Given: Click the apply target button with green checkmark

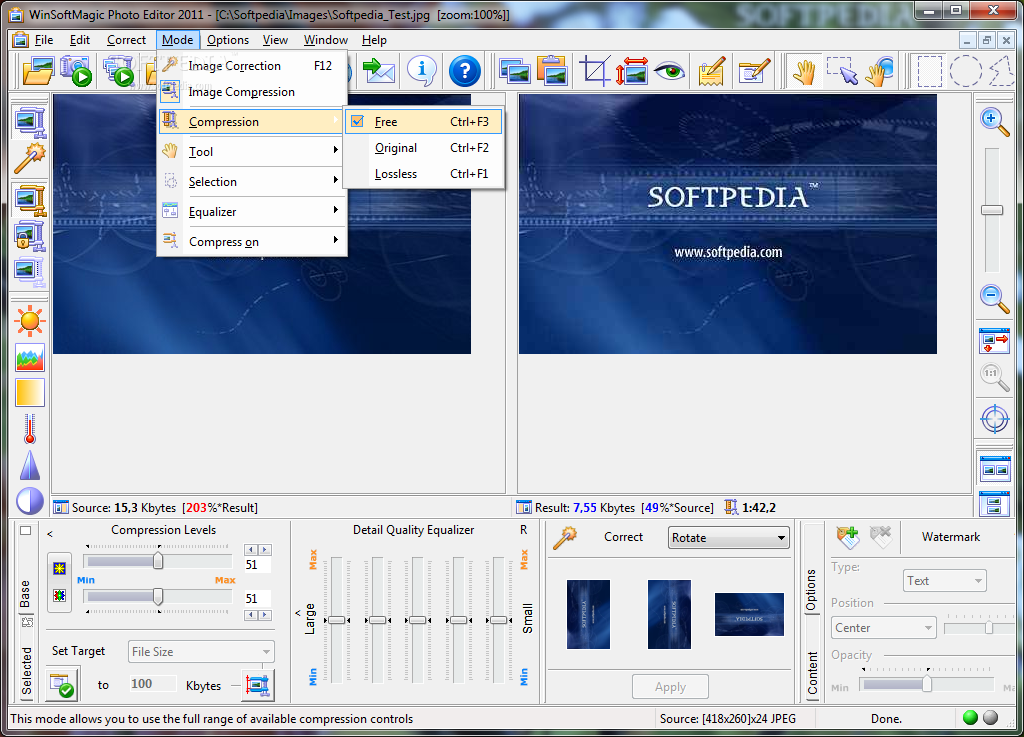Looking at the screenshot, I should coord(63,685).
